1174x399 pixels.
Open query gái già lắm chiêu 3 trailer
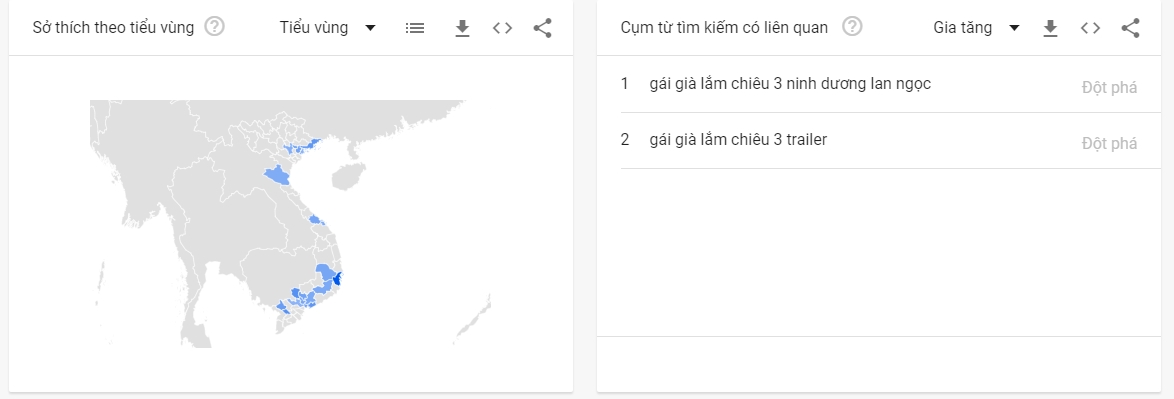tap(738, 139)
